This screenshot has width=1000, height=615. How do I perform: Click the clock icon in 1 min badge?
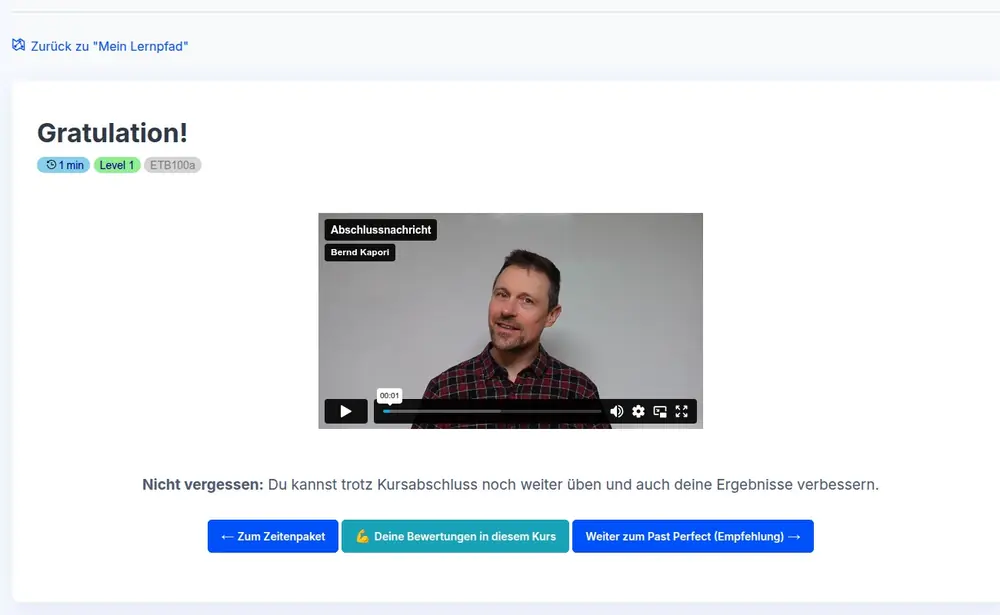tap(51, 165)
